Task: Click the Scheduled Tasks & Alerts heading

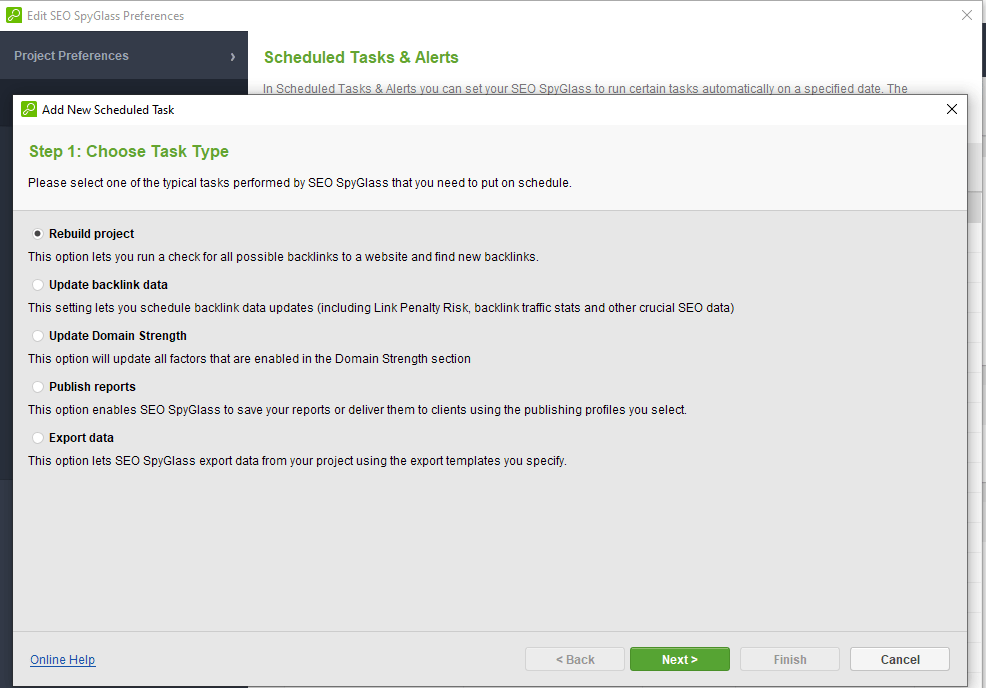Action: 361,57
